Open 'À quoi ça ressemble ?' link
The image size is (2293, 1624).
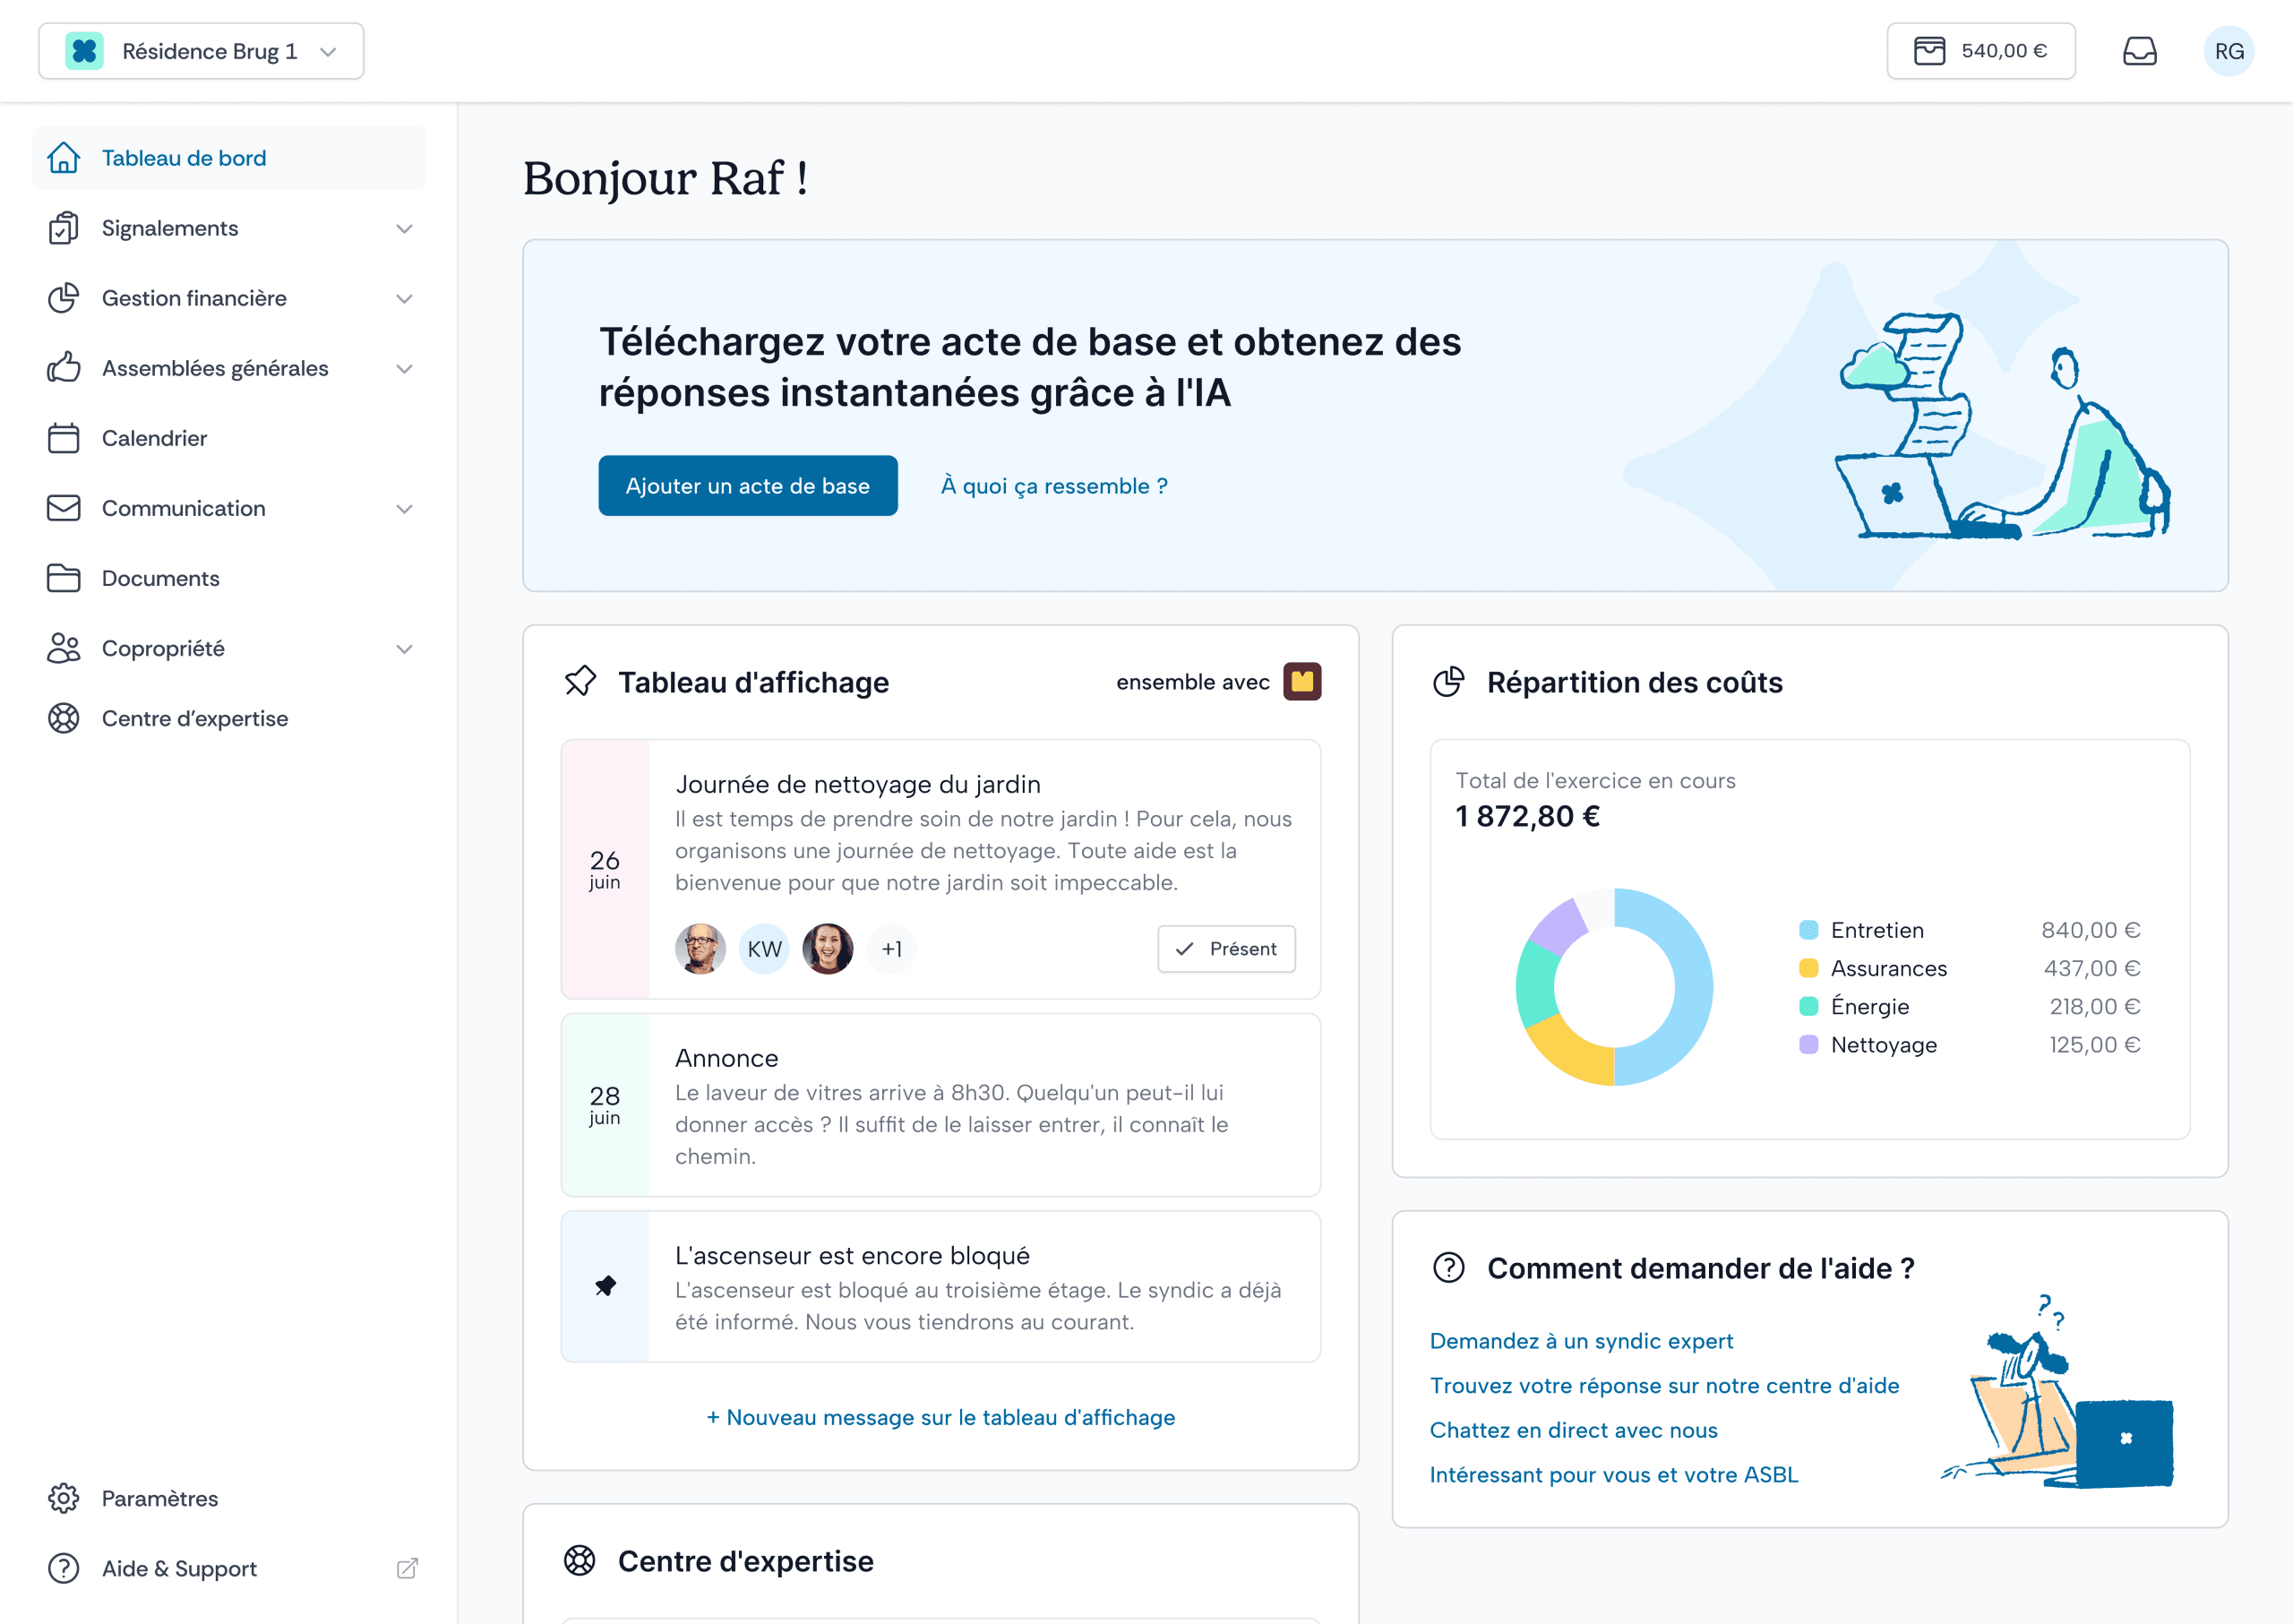[1054, 486]
